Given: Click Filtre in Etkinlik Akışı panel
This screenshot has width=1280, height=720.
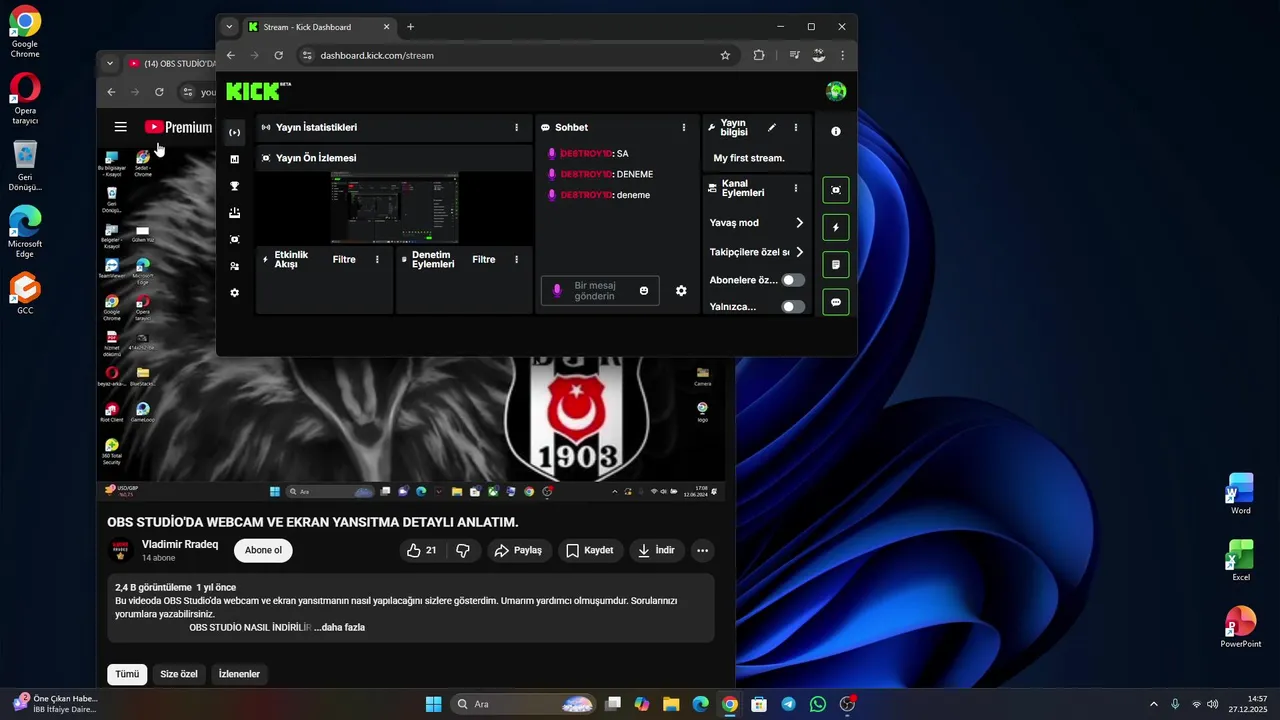Looking at the screenshot, I should [344, 259].
